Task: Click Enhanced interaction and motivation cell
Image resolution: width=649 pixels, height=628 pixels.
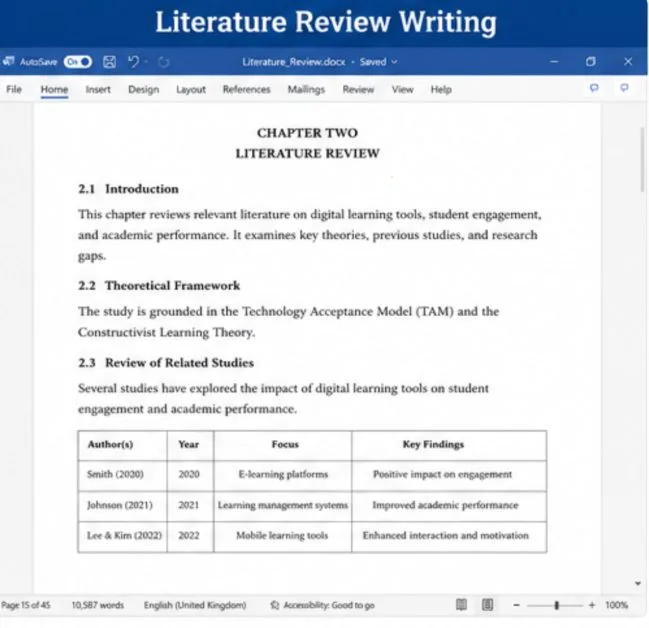Action: (449, 537)
